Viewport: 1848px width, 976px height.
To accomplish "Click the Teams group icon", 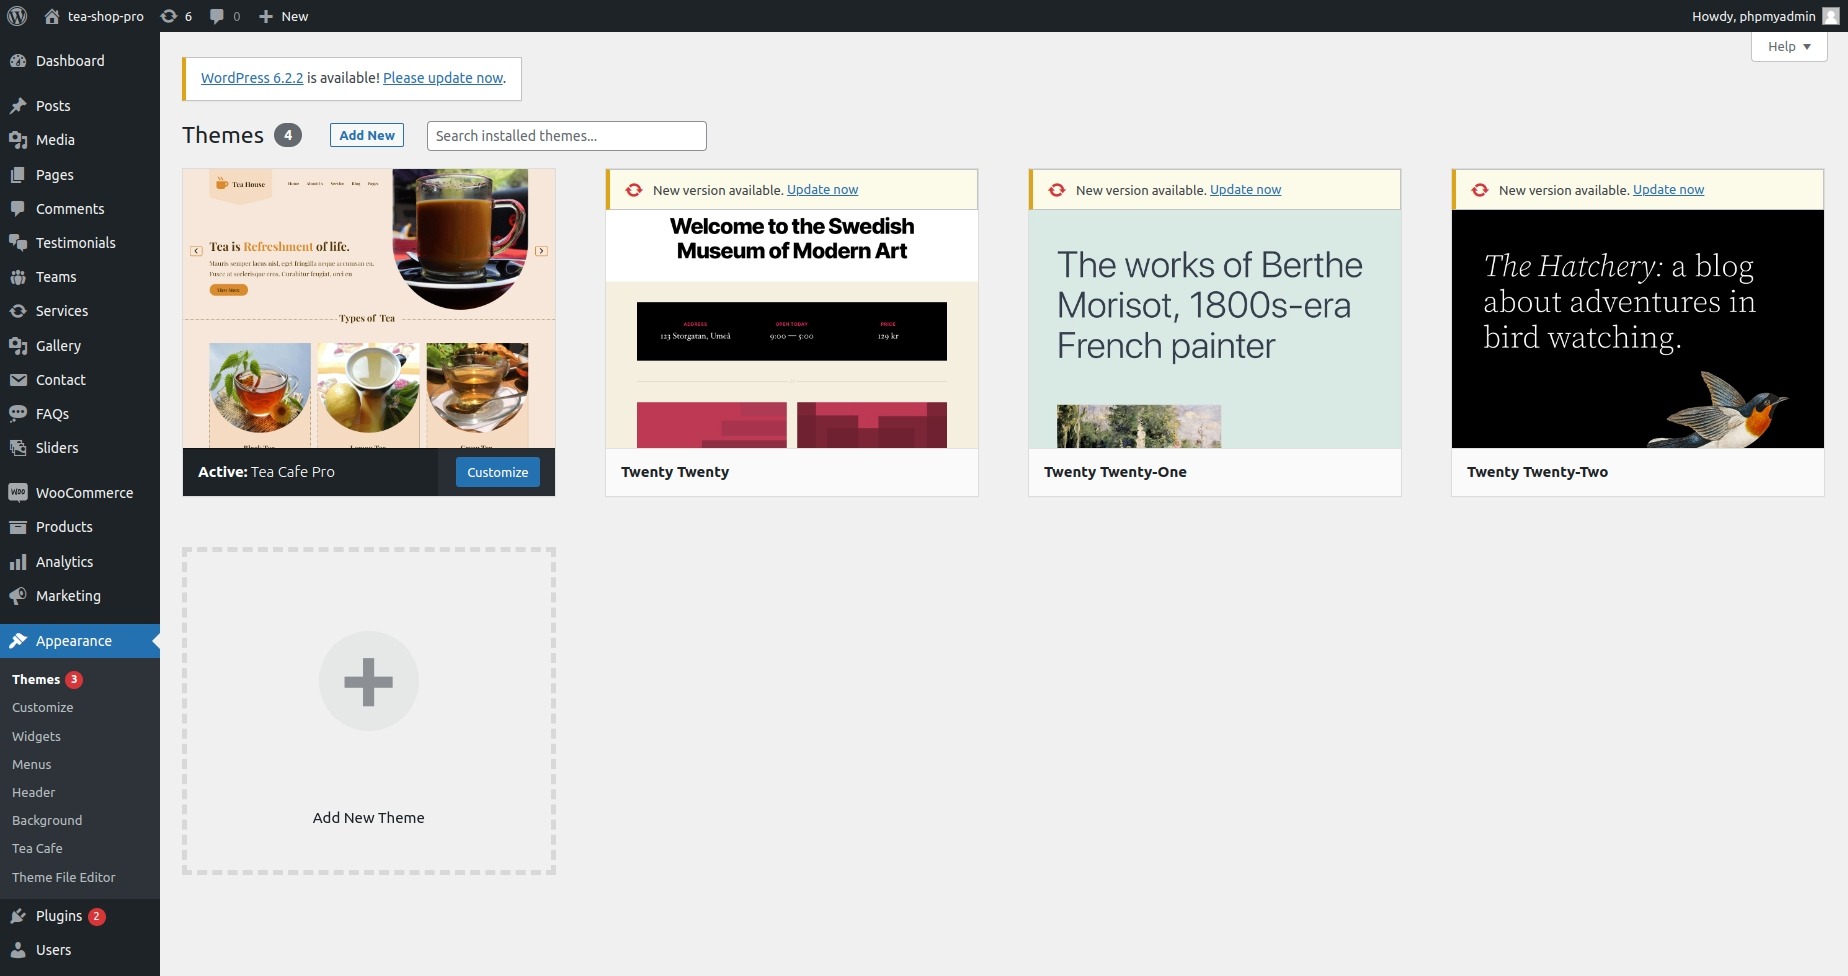I will [x=18, y=277].
